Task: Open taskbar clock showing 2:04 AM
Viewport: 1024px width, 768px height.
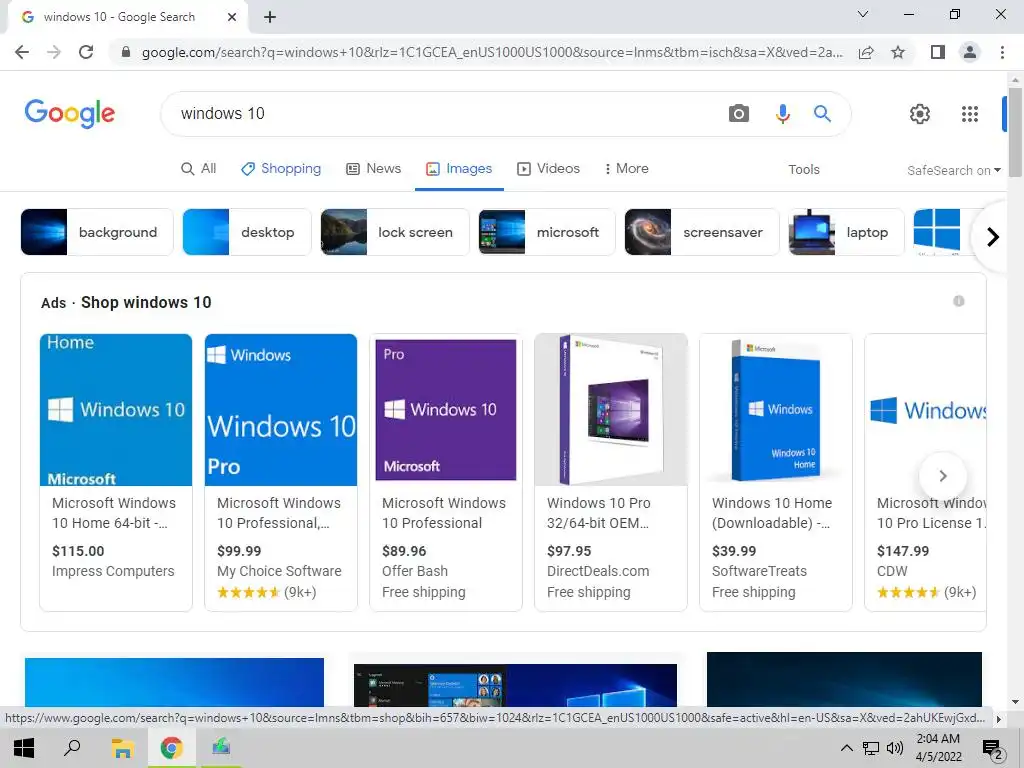Action: (x=938, y=748)
